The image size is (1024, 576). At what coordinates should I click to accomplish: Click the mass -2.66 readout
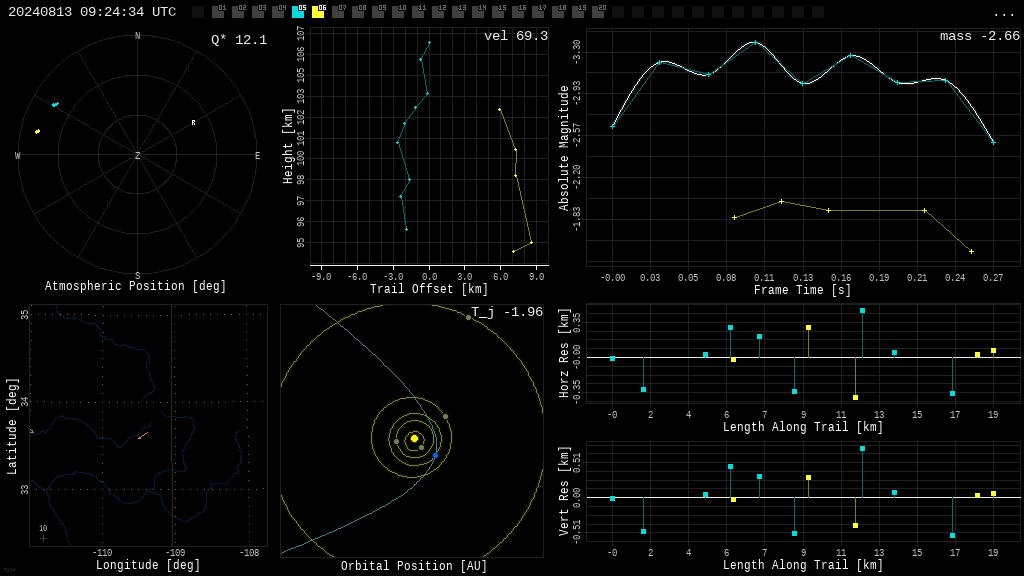[980, 36]
